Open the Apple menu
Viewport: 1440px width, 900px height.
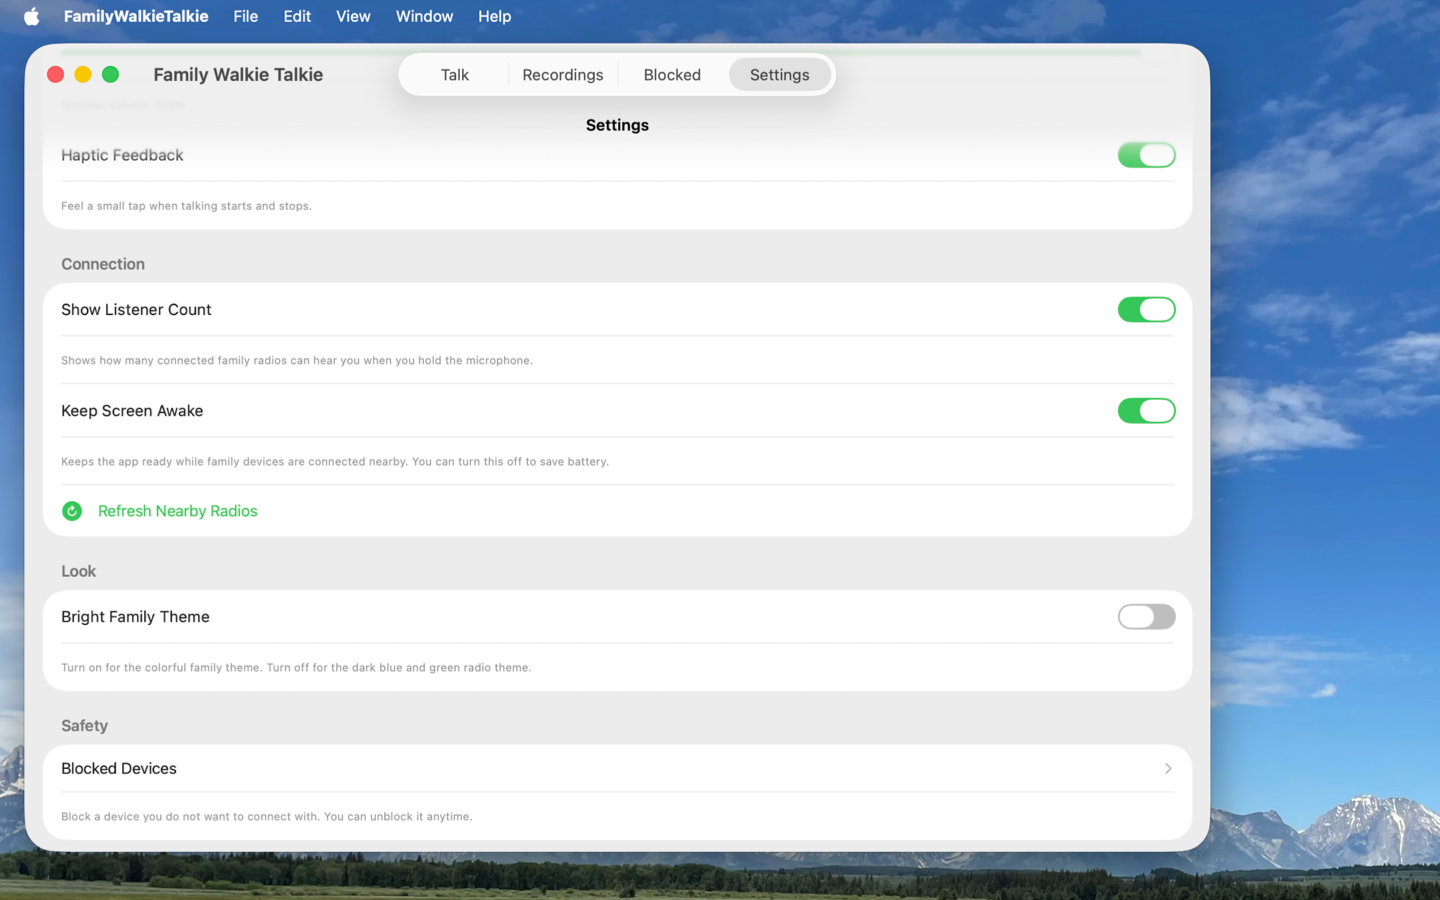[x=31, y=16]
